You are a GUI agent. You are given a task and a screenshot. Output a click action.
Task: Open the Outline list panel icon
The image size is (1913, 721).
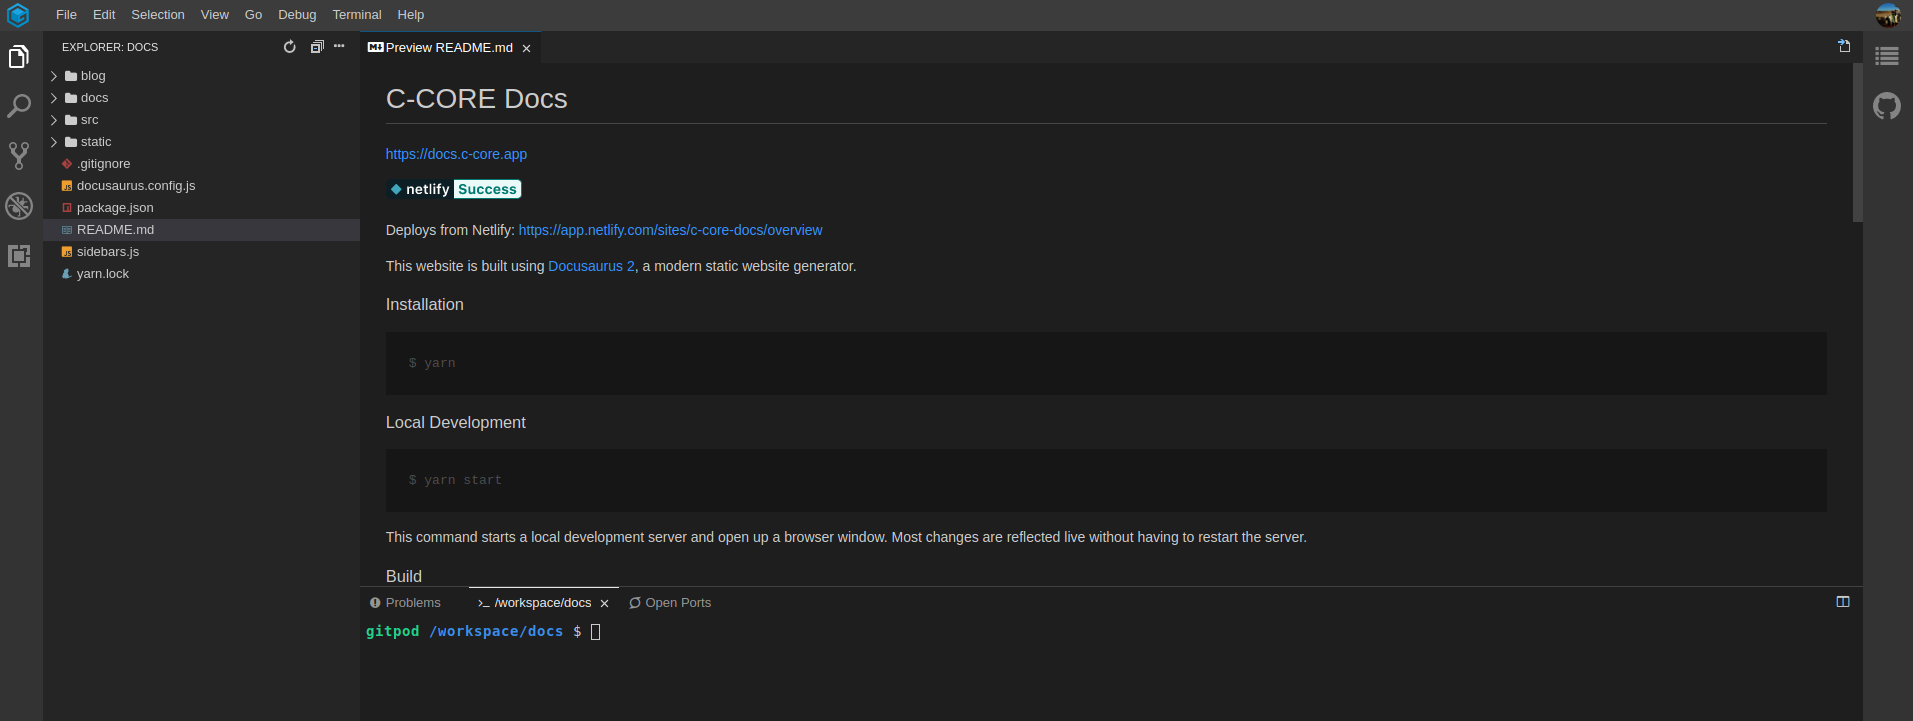[x=1887, y=57]
